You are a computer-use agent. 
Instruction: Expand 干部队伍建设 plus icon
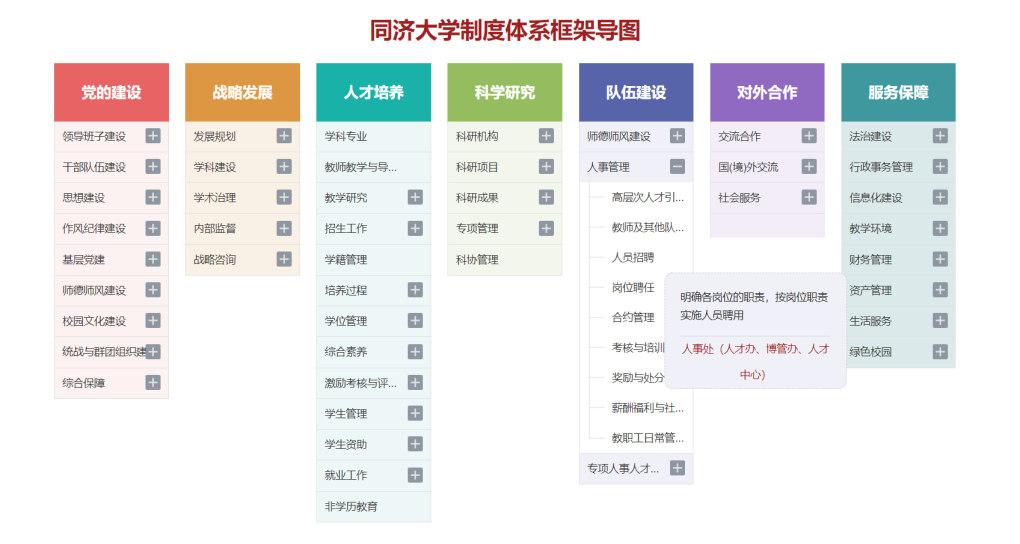(153, 167)
